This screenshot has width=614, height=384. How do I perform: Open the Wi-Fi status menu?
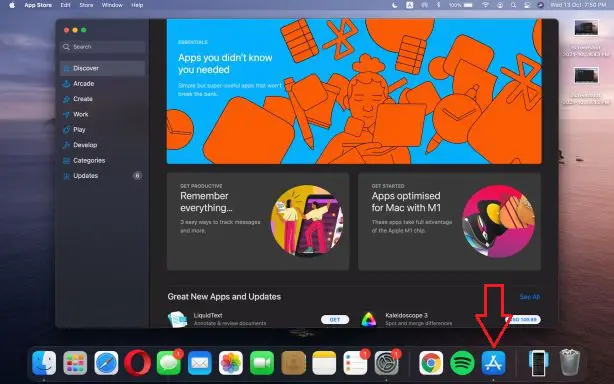pyautogui.click(x=485, y=5)
